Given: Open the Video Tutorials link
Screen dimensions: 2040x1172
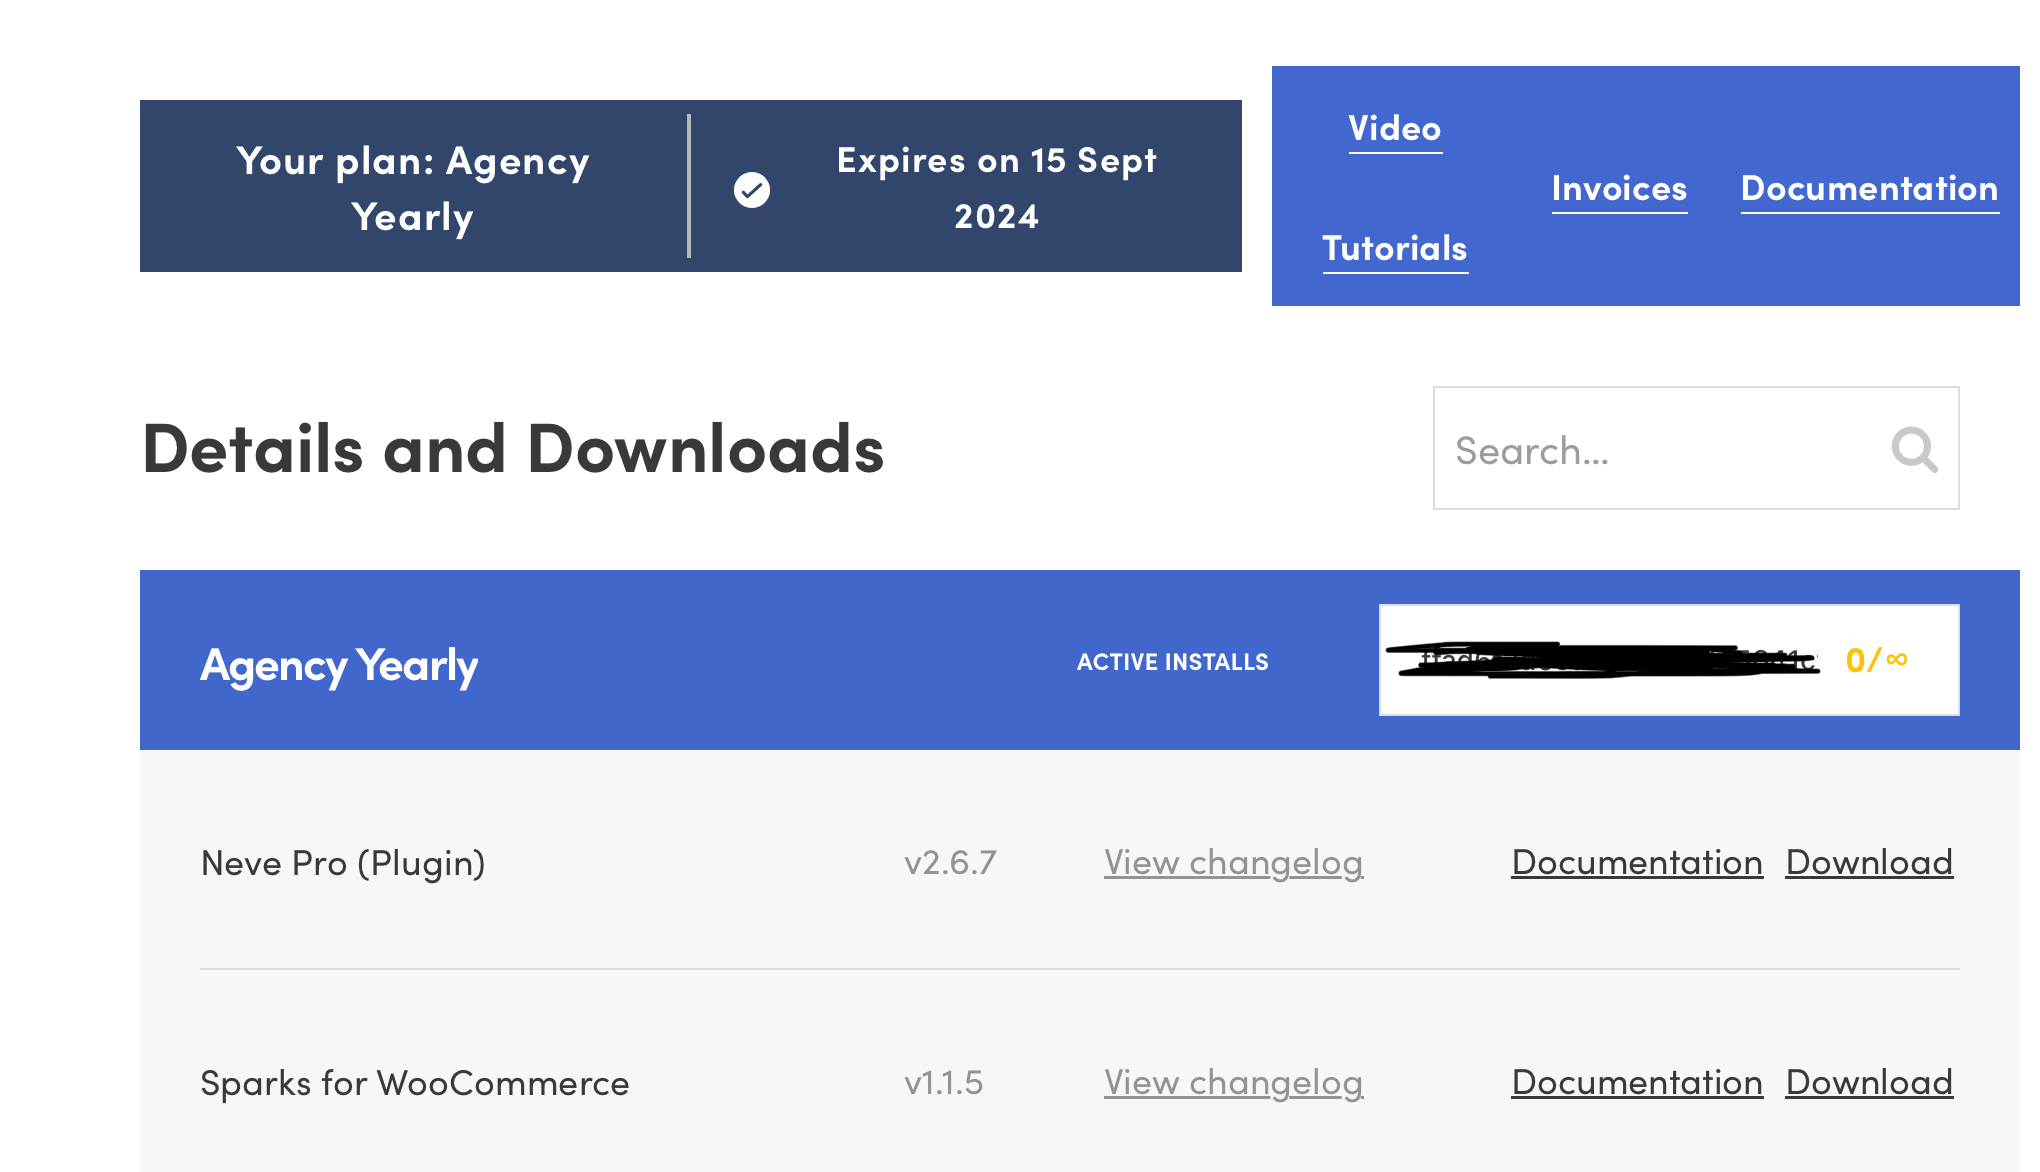Looking at the screenshot, I should [1395, 188].
